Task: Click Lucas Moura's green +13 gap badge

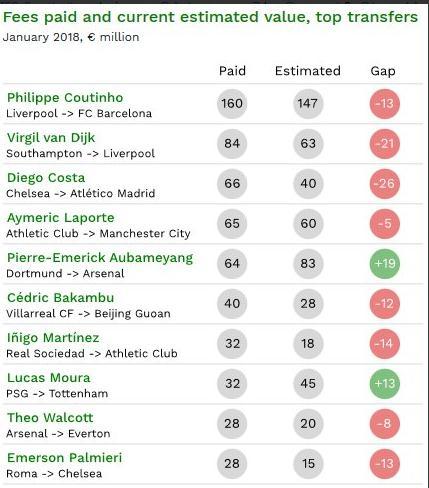Action: coord(385,384)
